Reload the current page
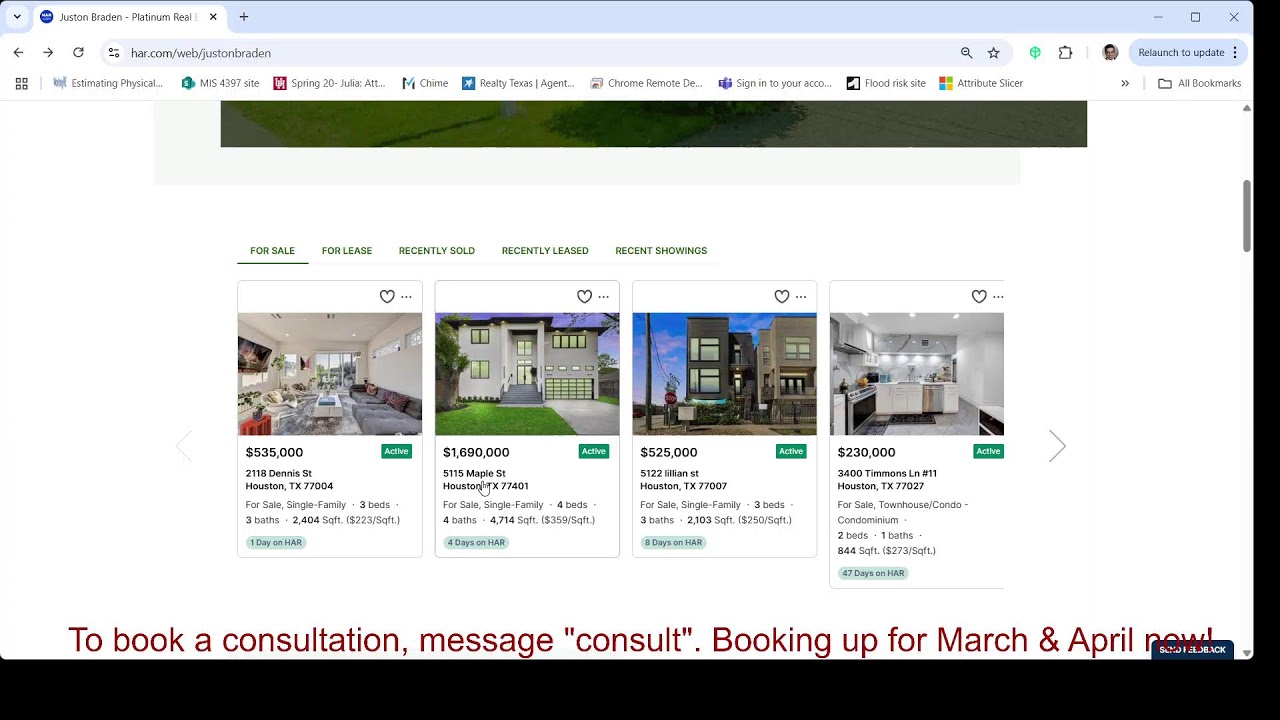The width and height of the screenshot is (1280, 720). coord(78,53)
